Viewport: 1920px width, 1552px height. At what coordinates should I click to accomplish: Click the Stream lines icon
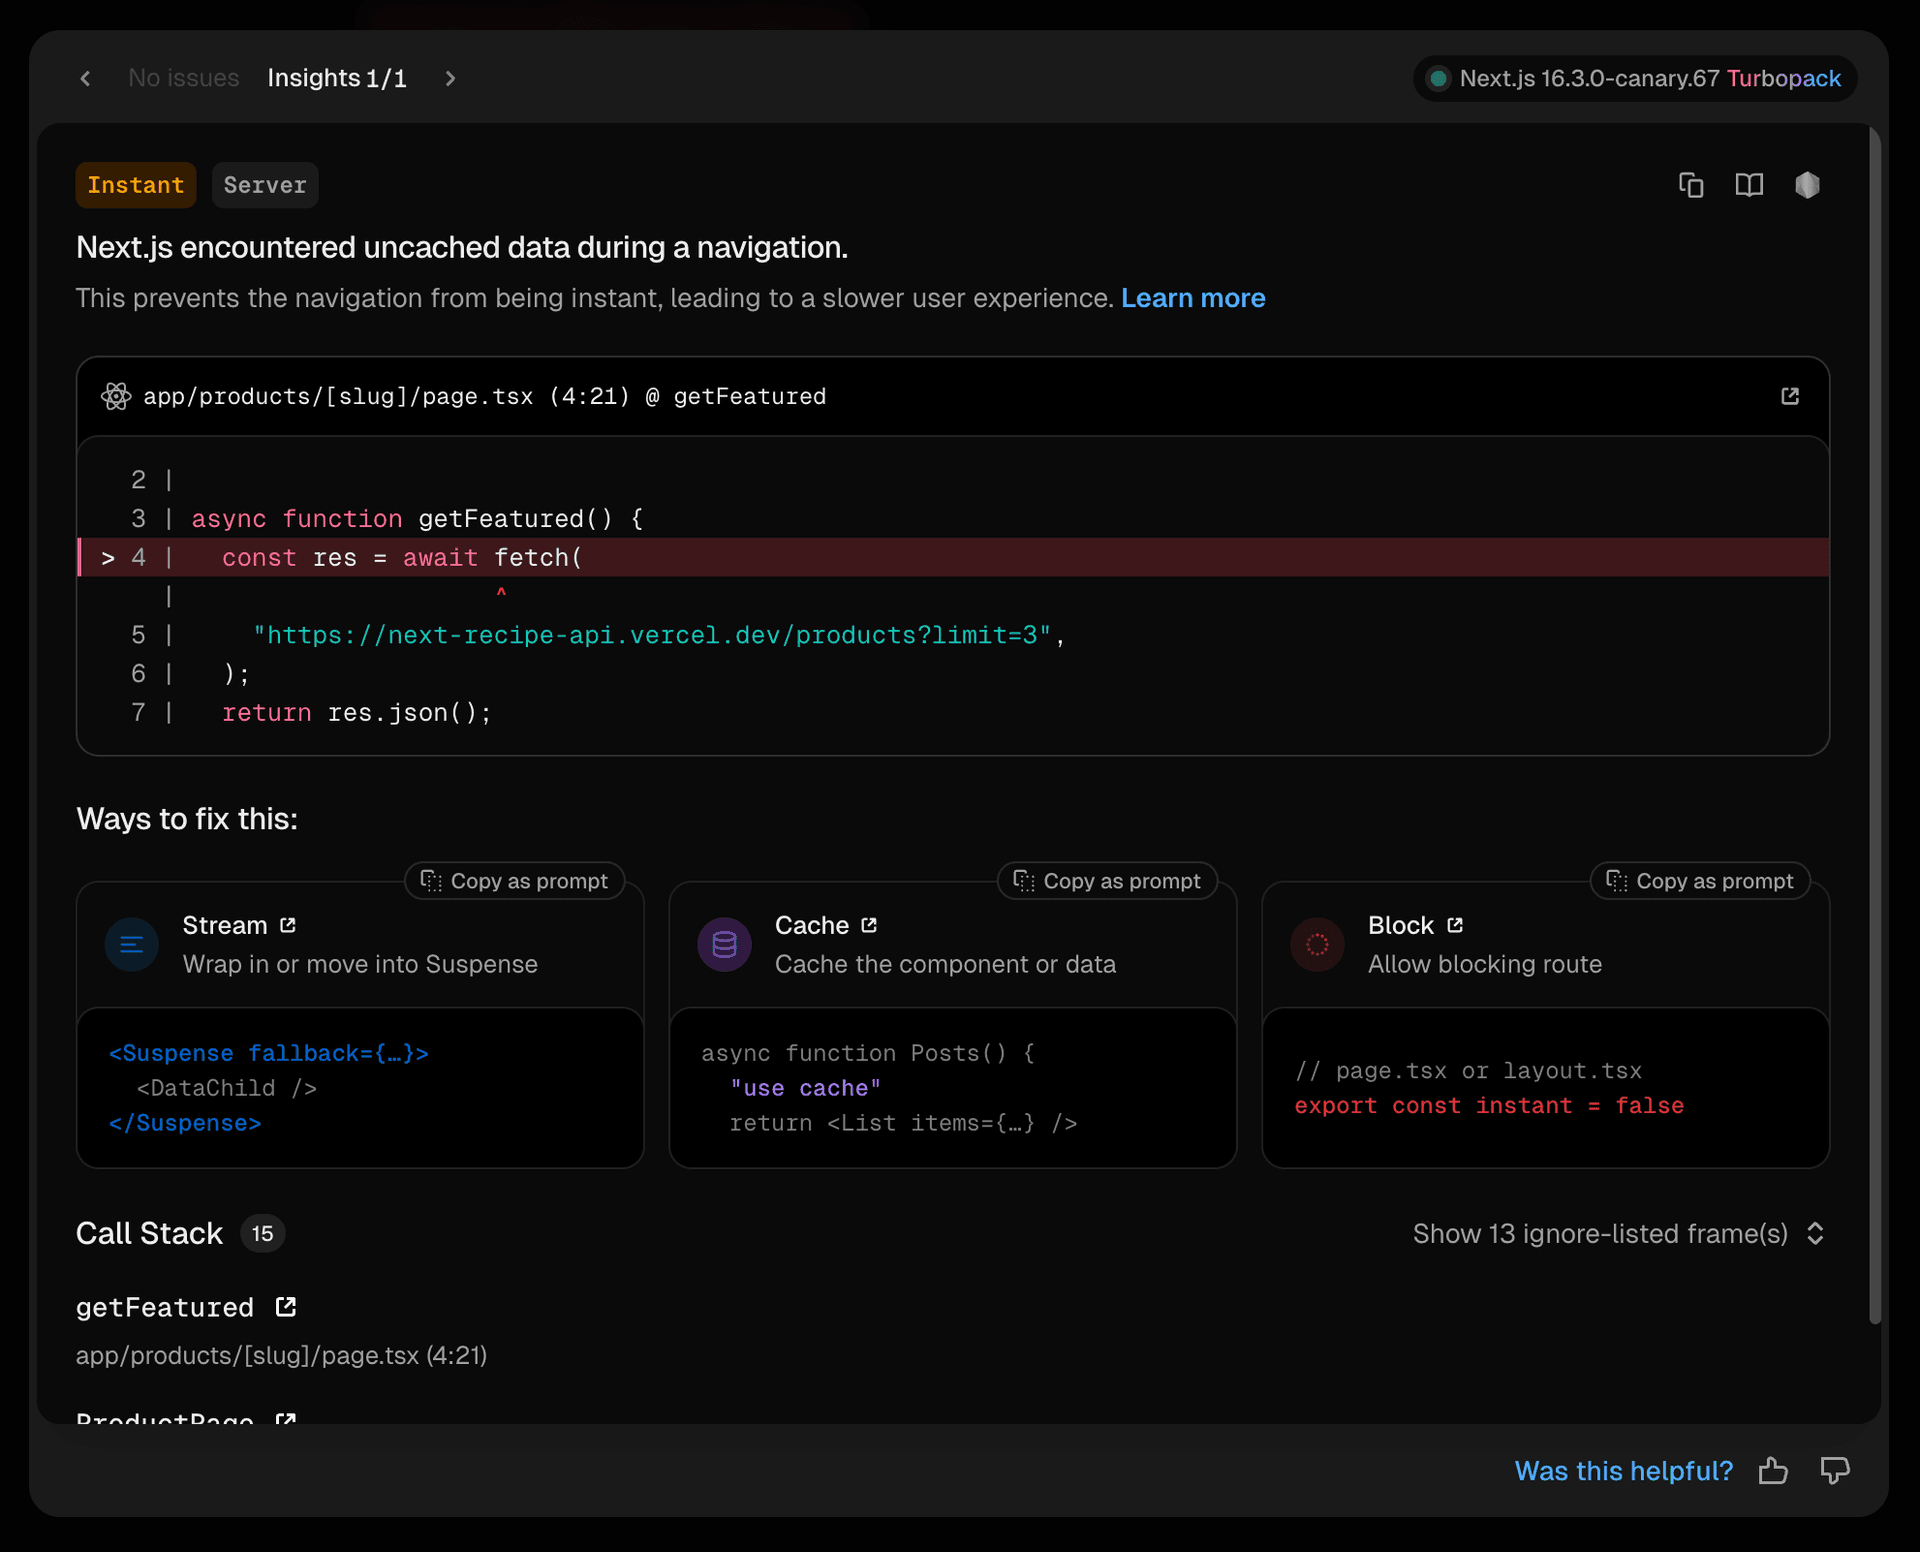point(132,944)
